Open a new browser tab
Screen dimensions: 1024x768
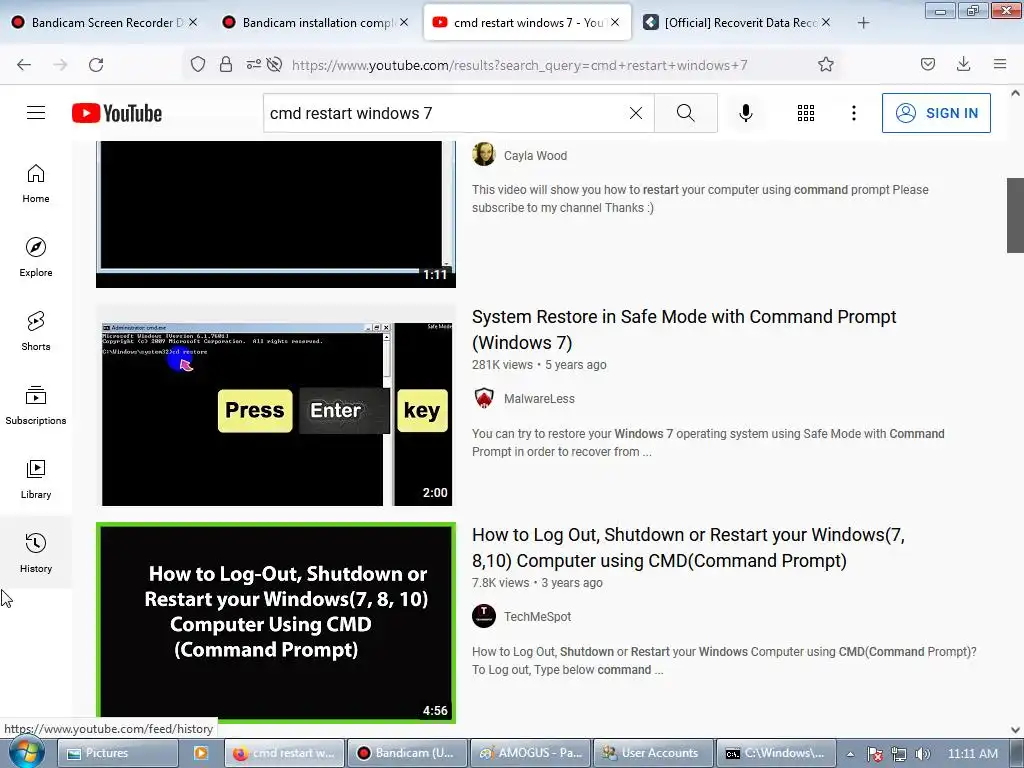(863, 23)
